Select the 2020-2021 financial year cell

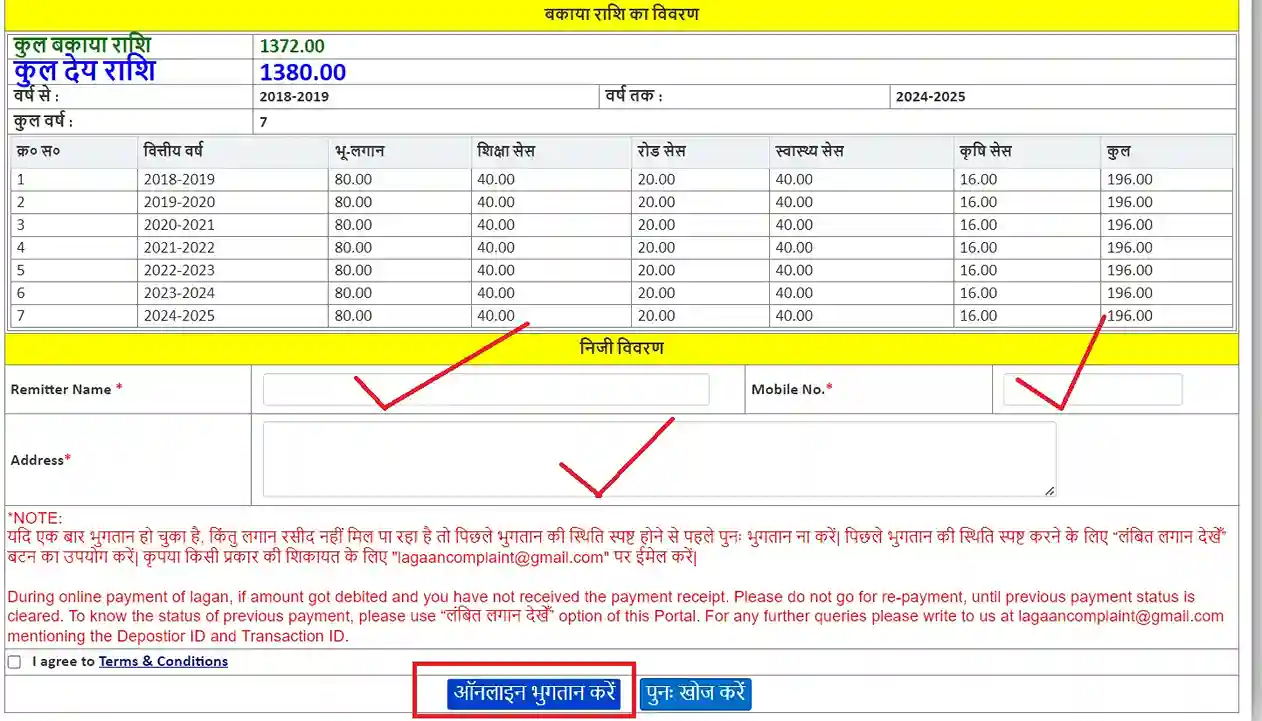(179, 225)
